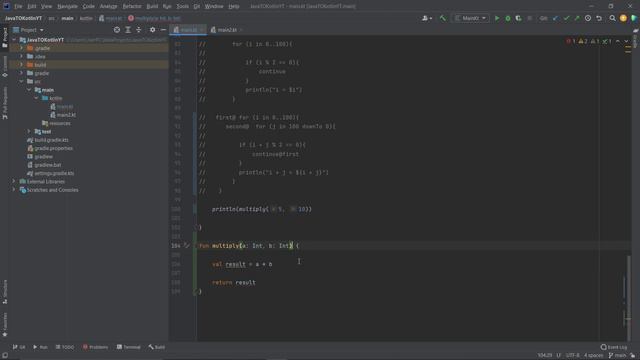The width and height of the screenshot is (640, 360).
Task: Run with Coverage icon
Action: pyautogui.click(x=518, y=18)
